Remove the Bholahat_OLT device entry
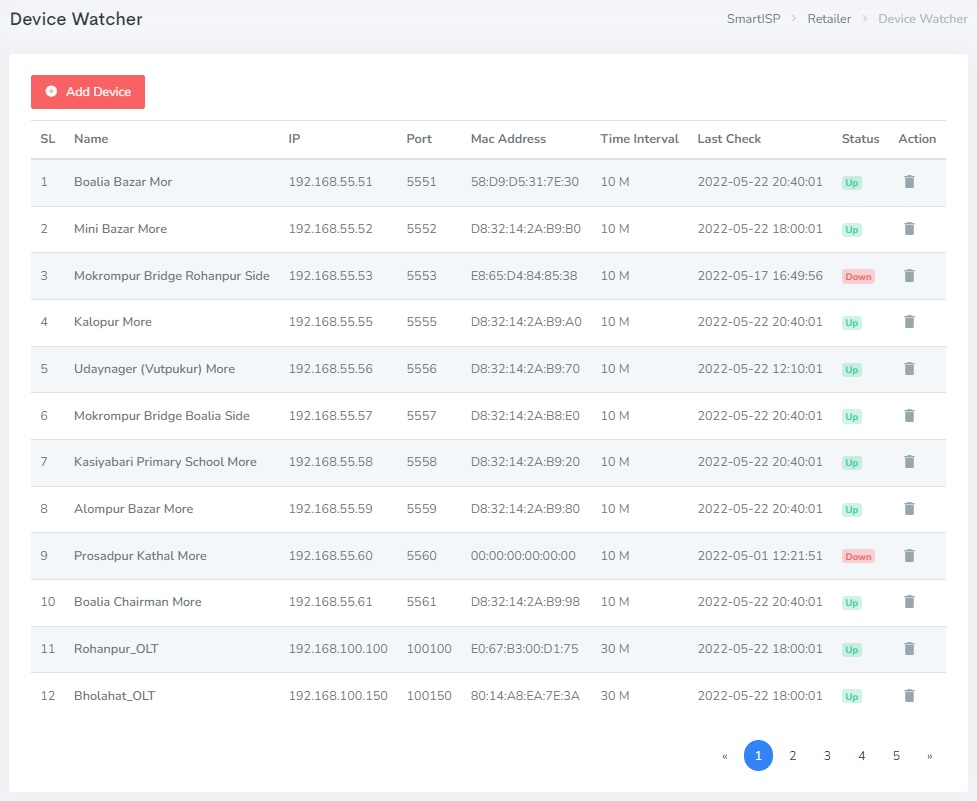The image size is (977, 801). coord(909,696)
